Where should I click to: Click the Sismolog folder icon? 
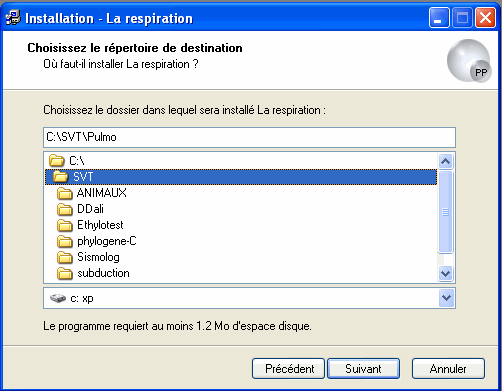point(64,257)
